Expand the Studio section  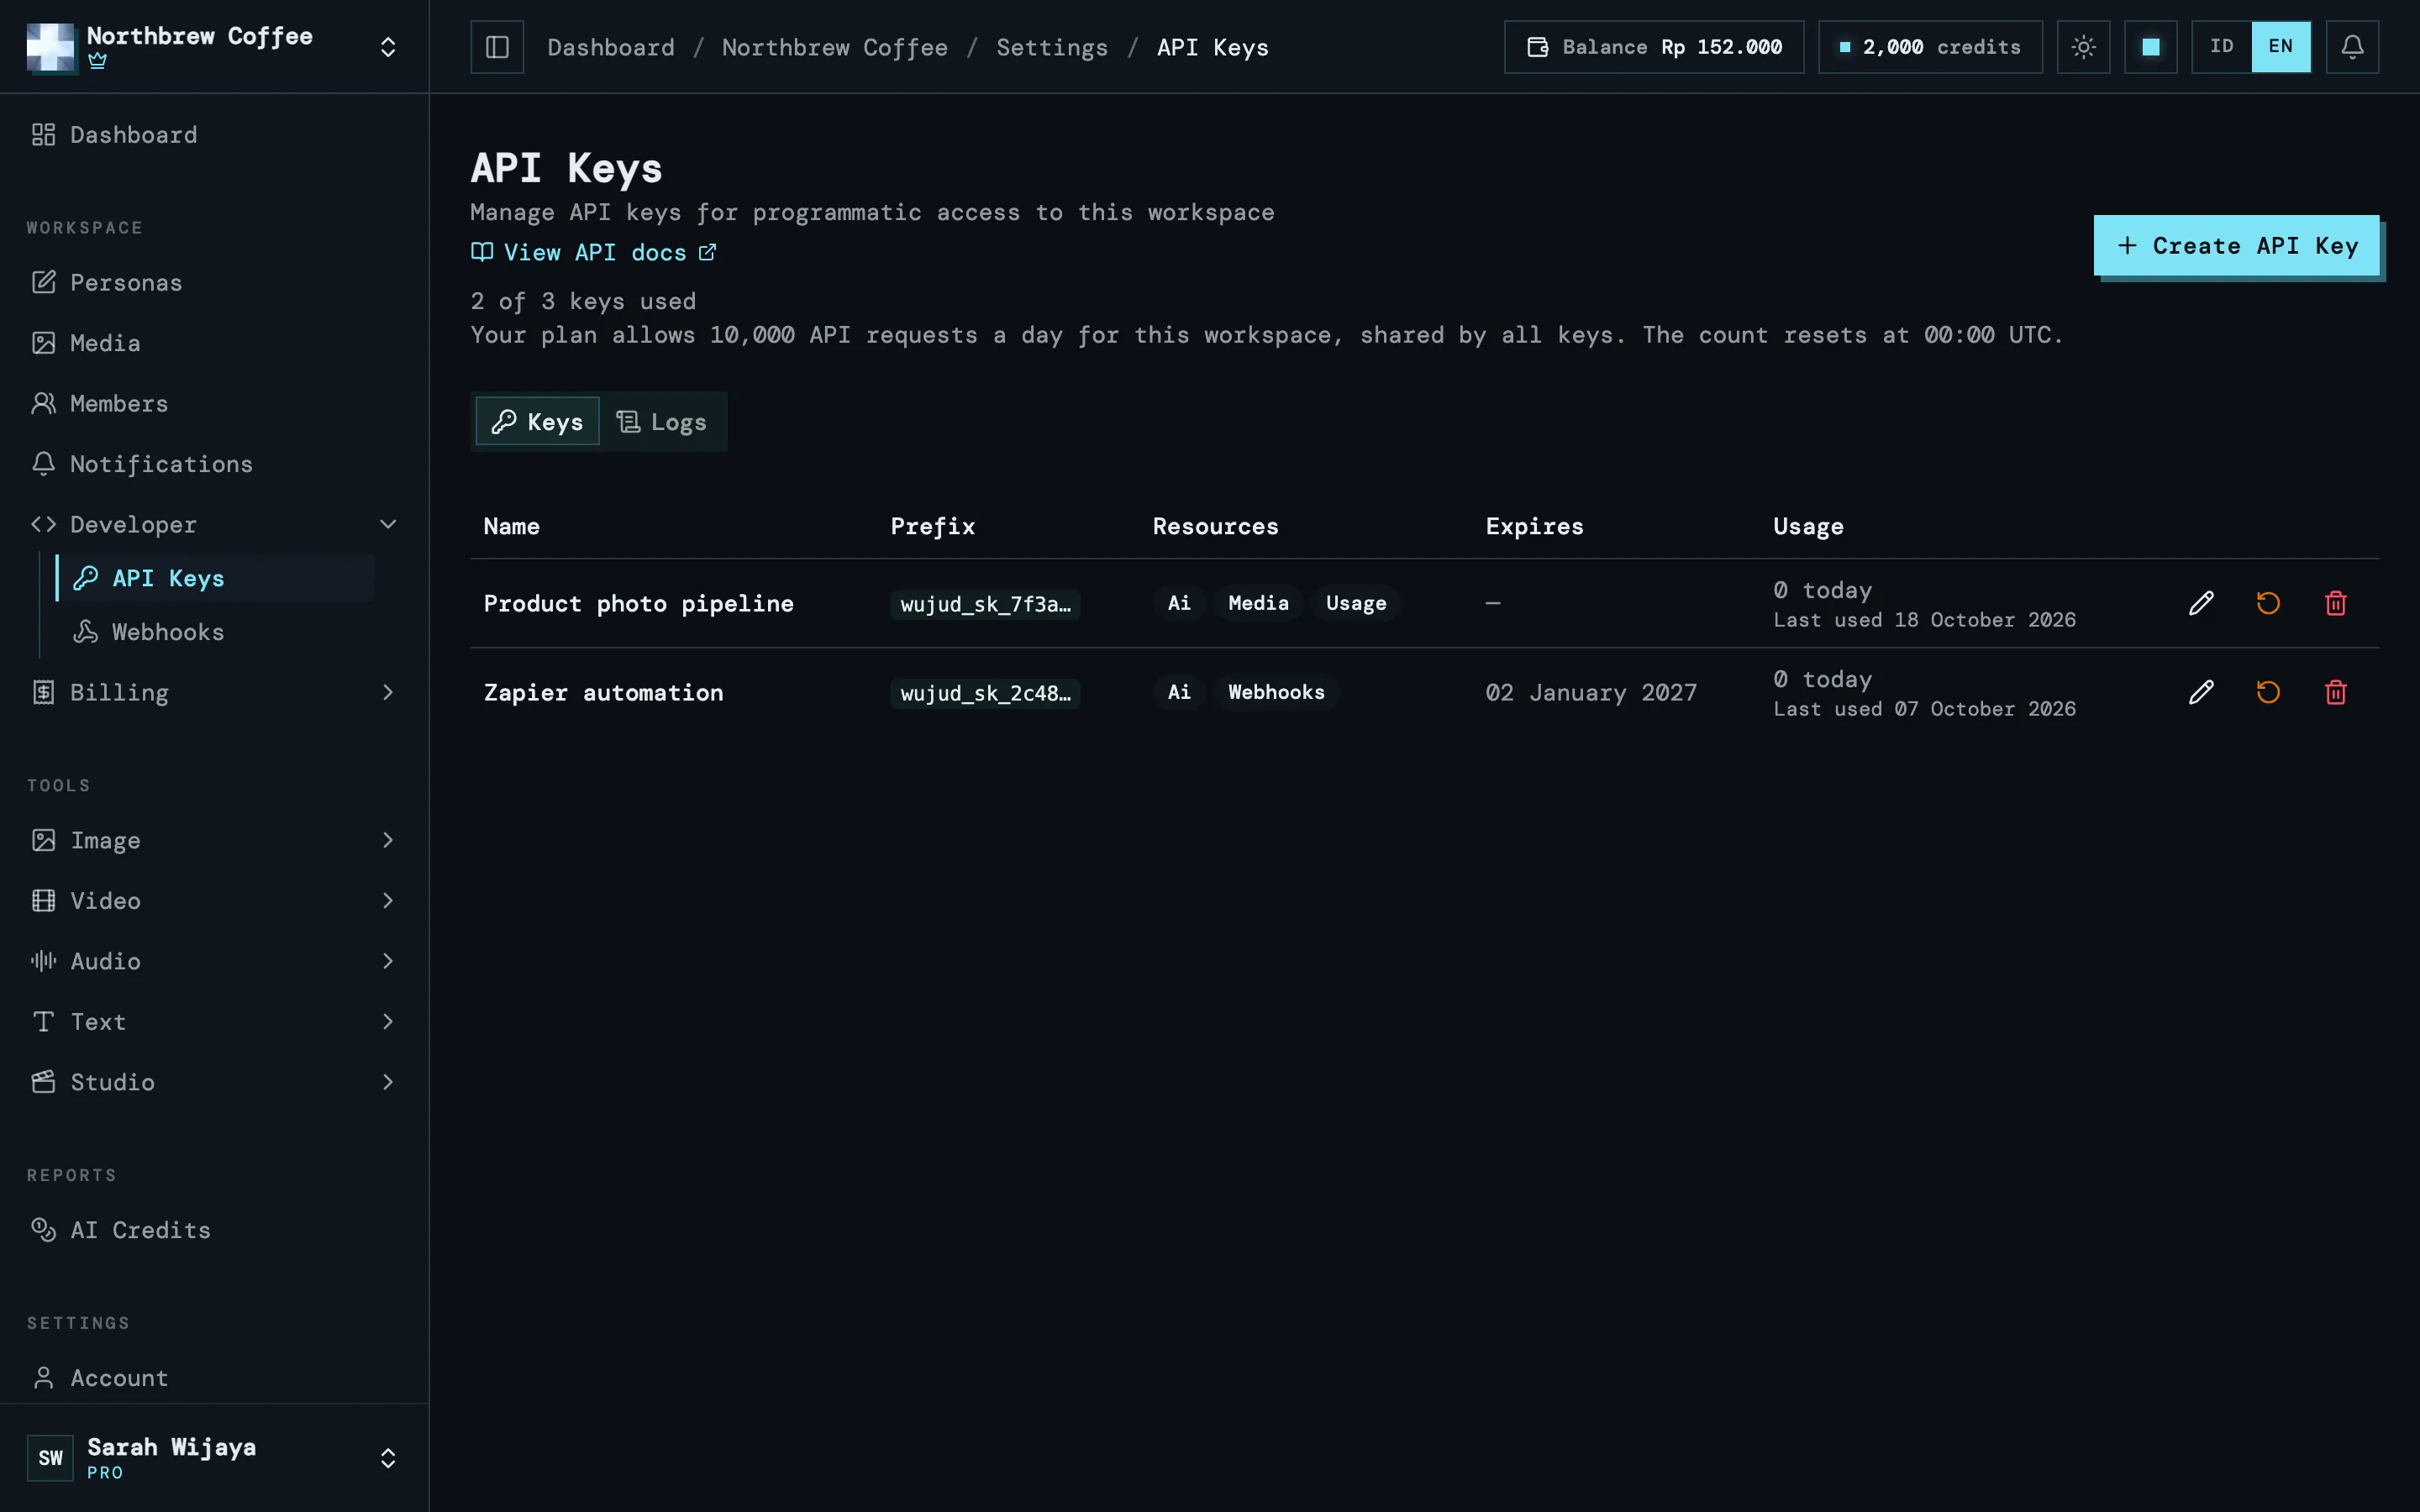click(214, 1082)
